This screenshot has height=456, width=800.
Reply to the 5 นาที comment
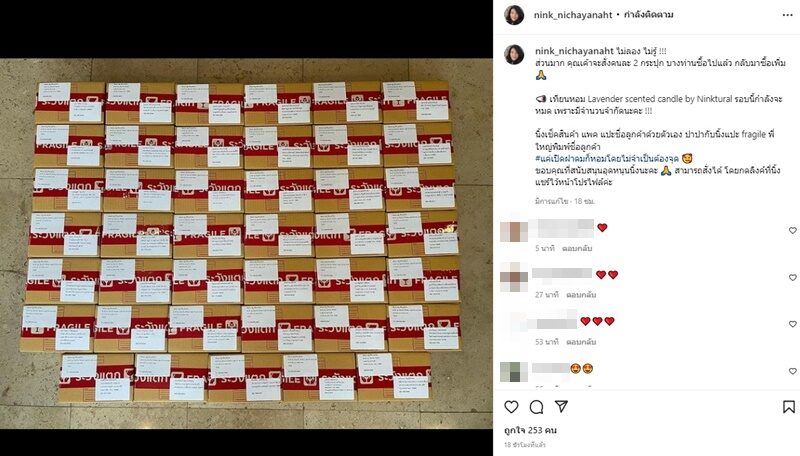point(577,248)
